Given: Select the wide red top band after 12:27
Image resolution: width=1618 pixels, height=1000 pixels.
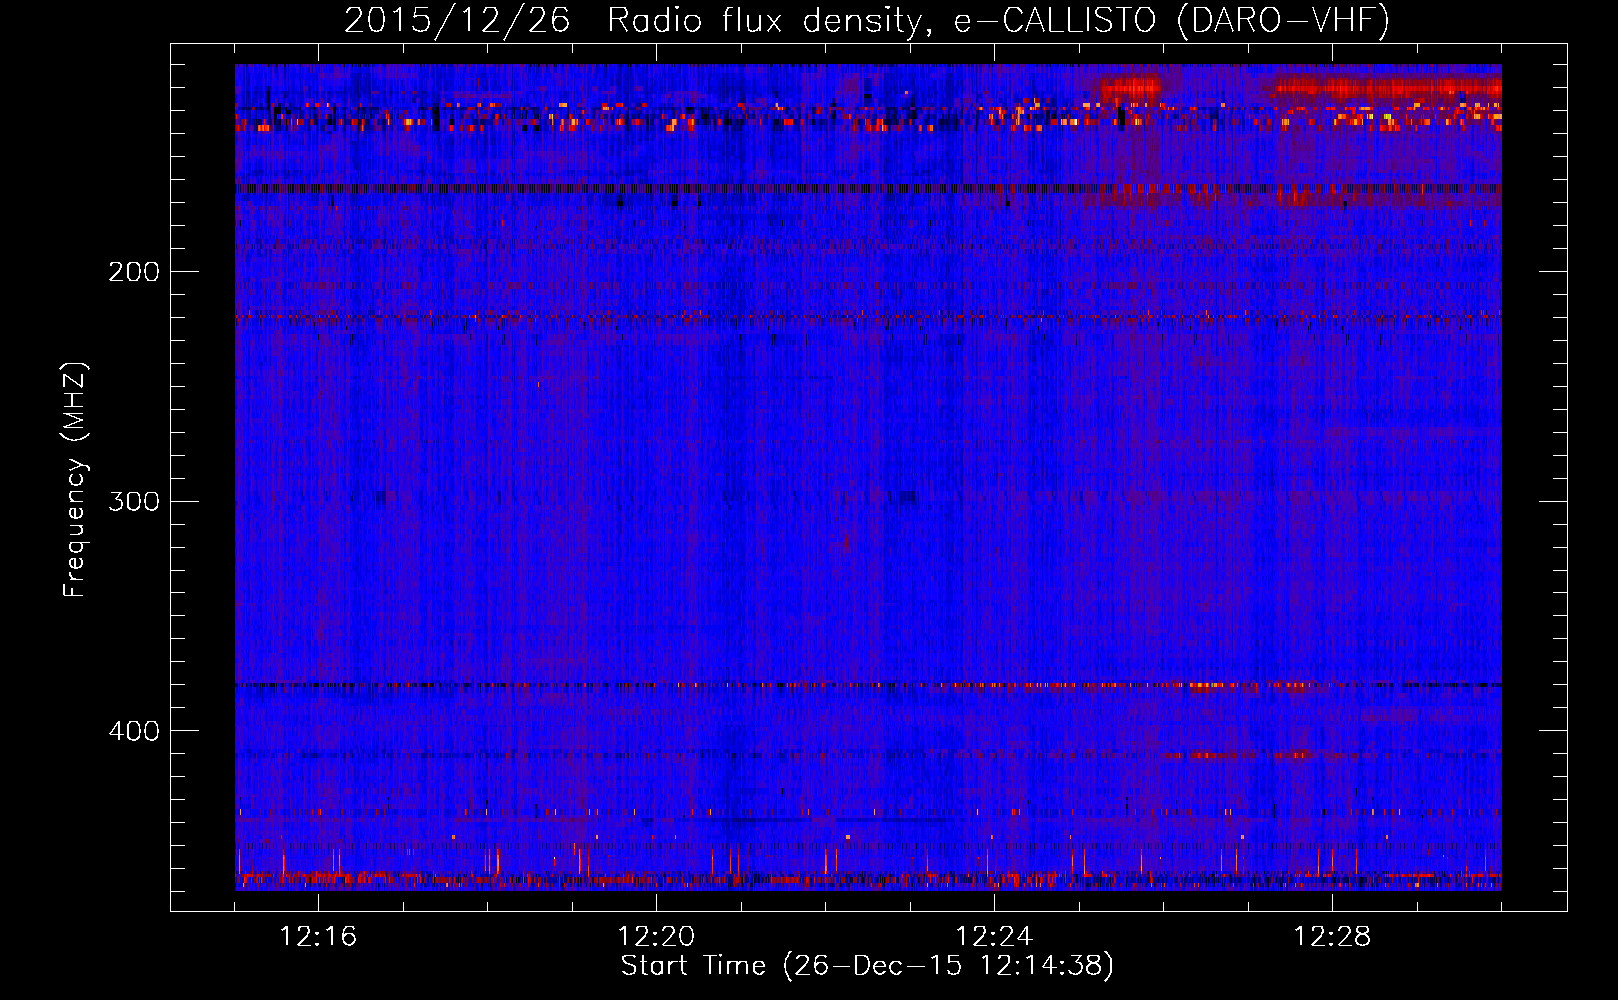Looking at the screenshot, I should click(x=1385, y=88).
